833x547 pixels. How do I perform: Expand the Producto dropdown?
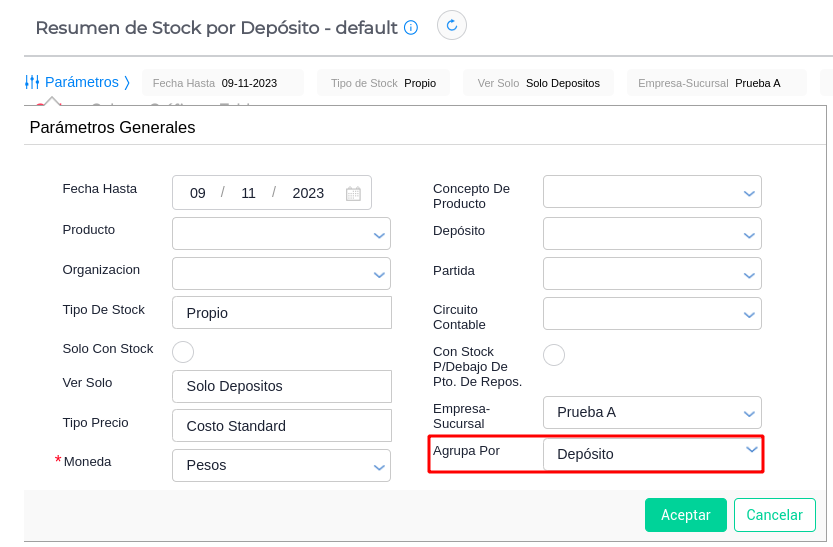click(379, 235)
